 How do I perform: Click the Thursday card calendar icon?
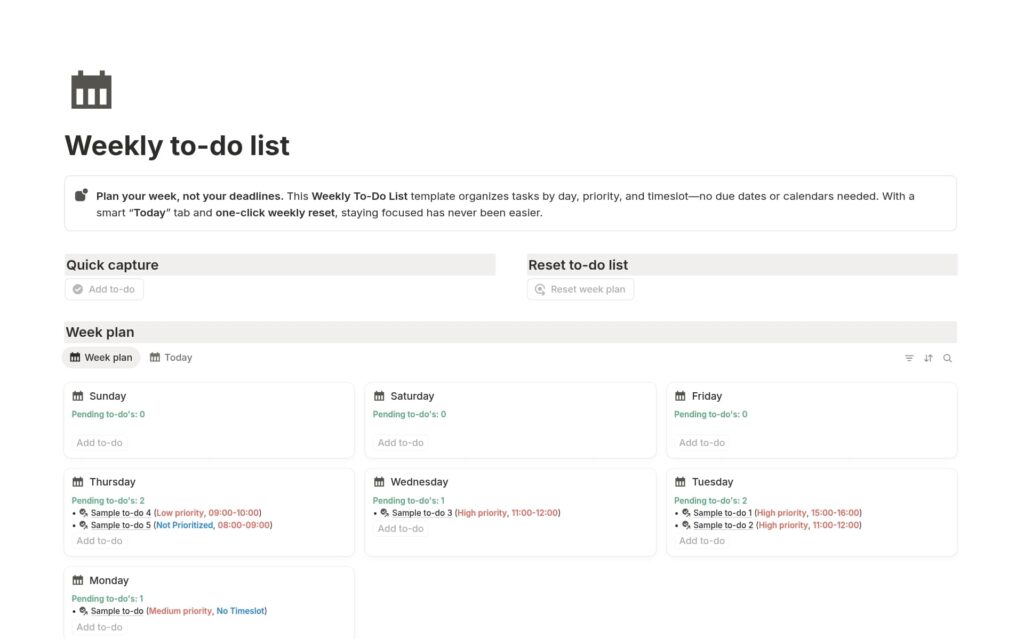pos(78,482)
